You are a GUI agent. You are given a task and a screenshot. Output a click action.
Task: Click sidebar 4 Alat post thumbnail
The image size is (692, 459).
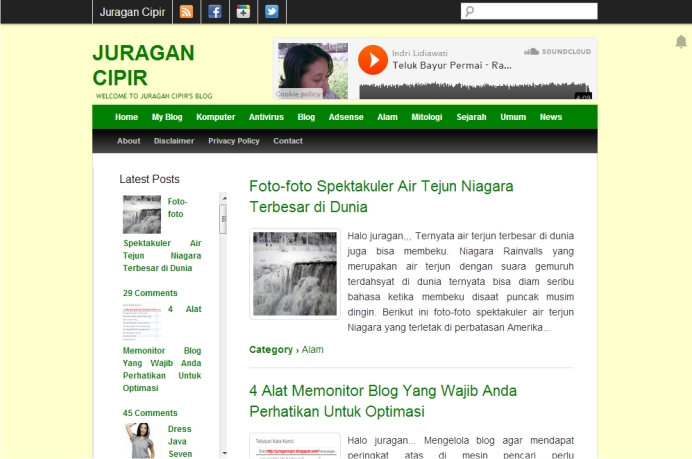click(x=142, y=322)
